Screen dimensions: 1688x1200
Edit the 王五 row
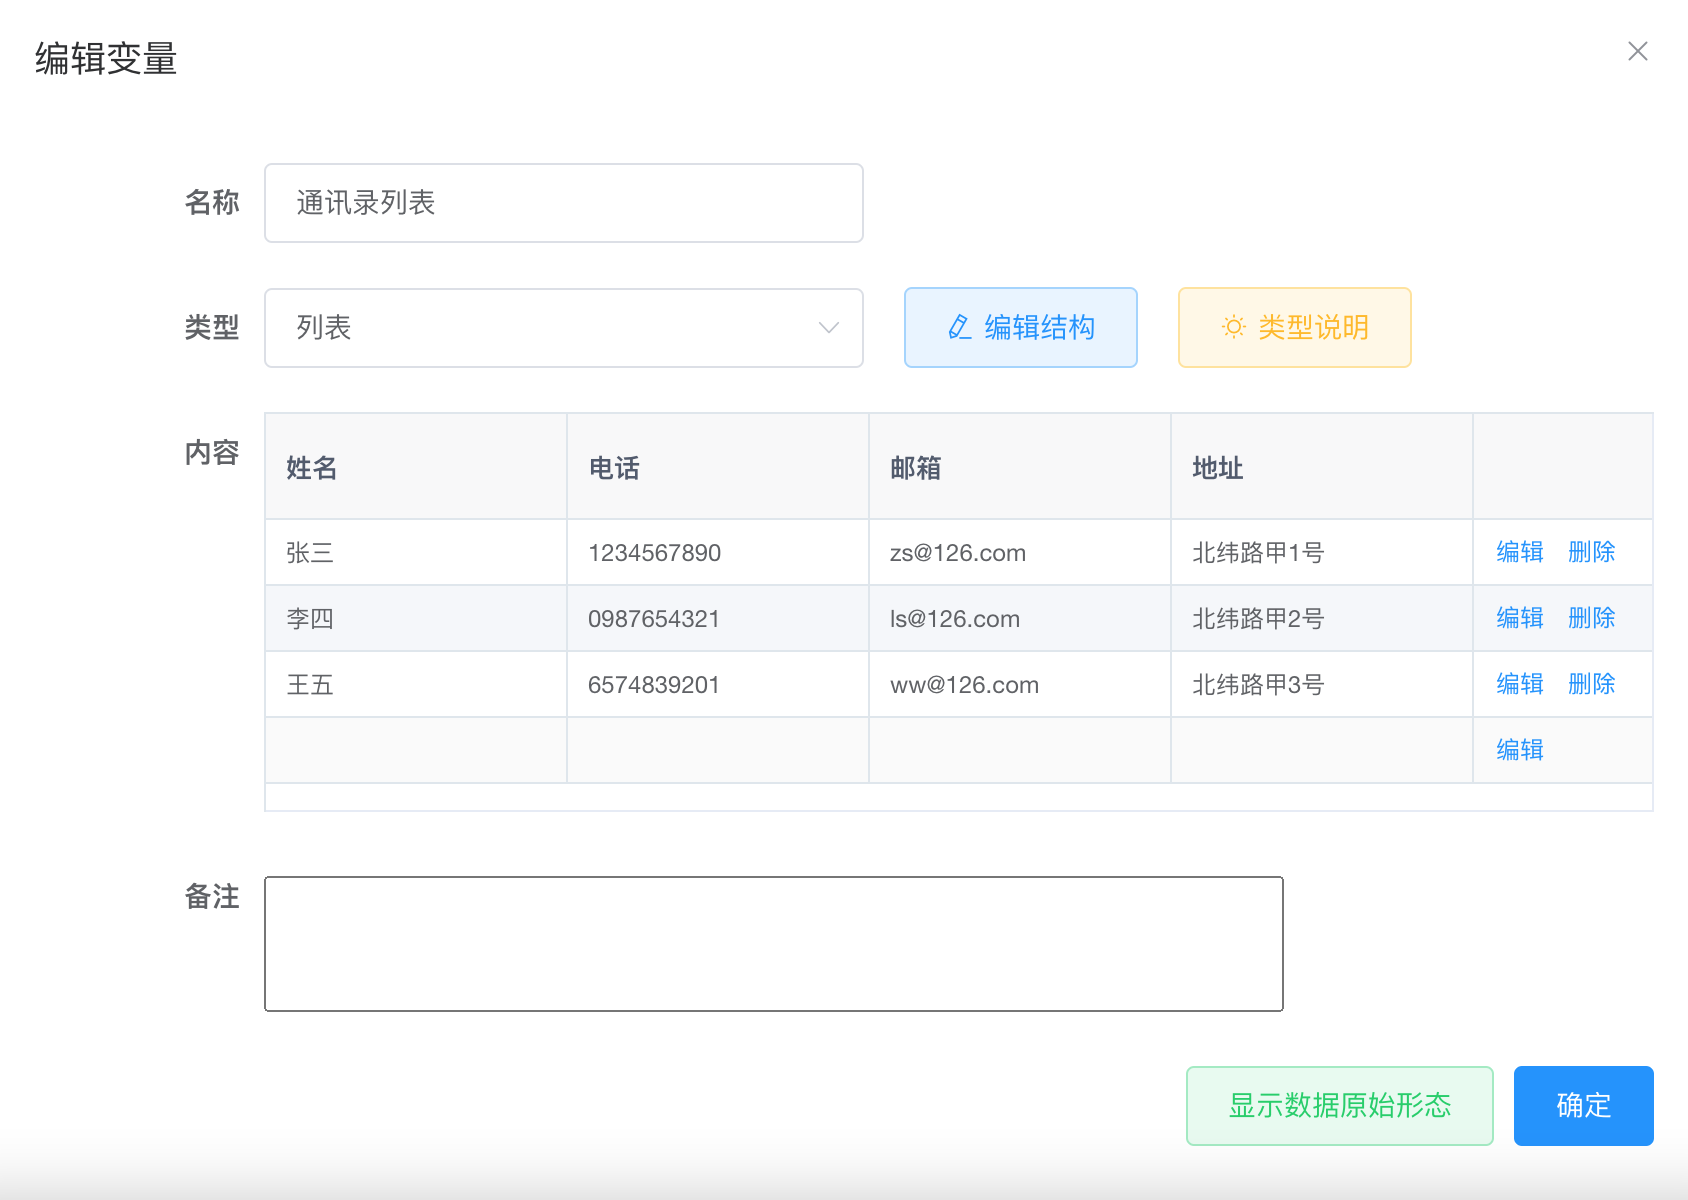(1520, 684)
